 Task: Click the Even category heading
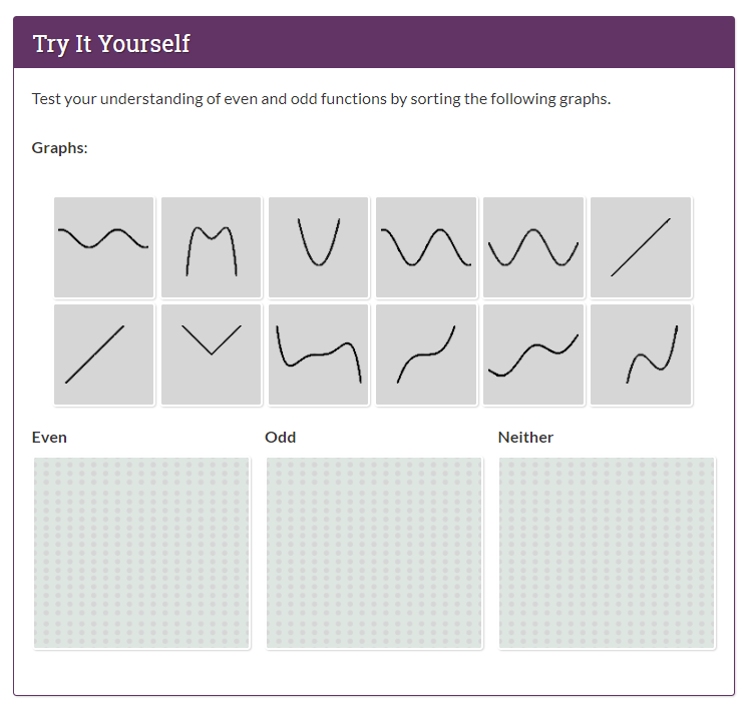[49, 438]
